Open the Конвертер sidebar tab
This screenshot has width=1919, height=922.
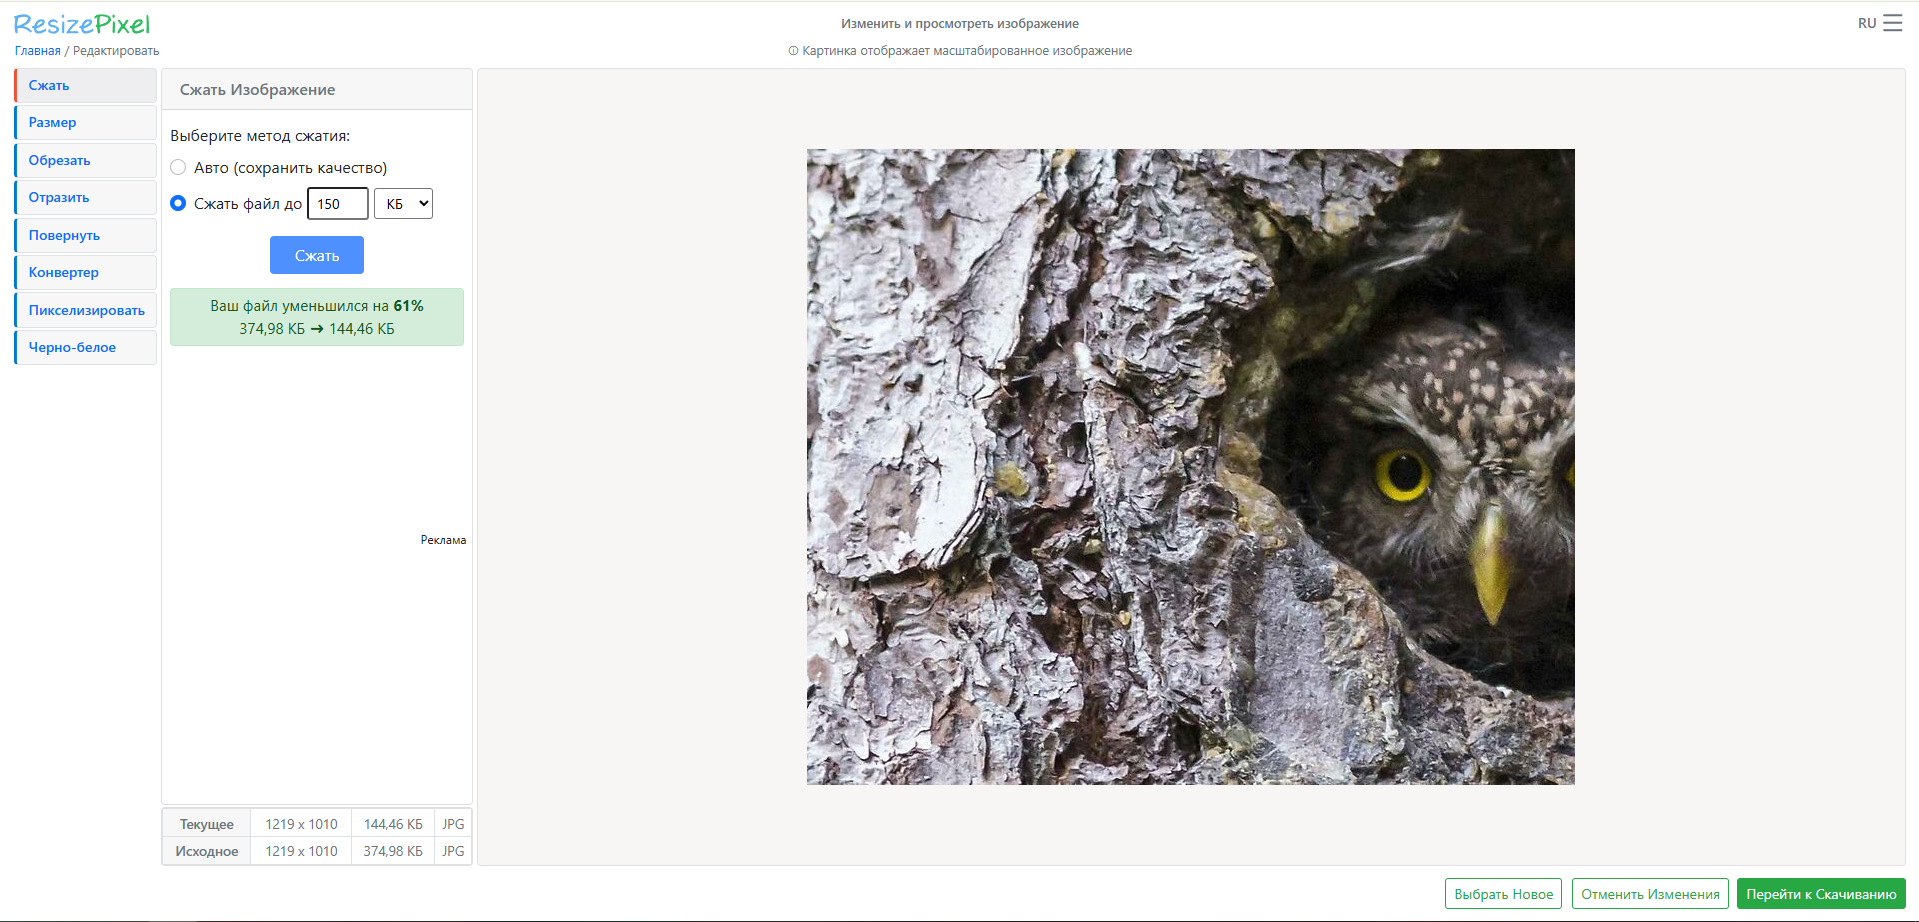(86, 272)
